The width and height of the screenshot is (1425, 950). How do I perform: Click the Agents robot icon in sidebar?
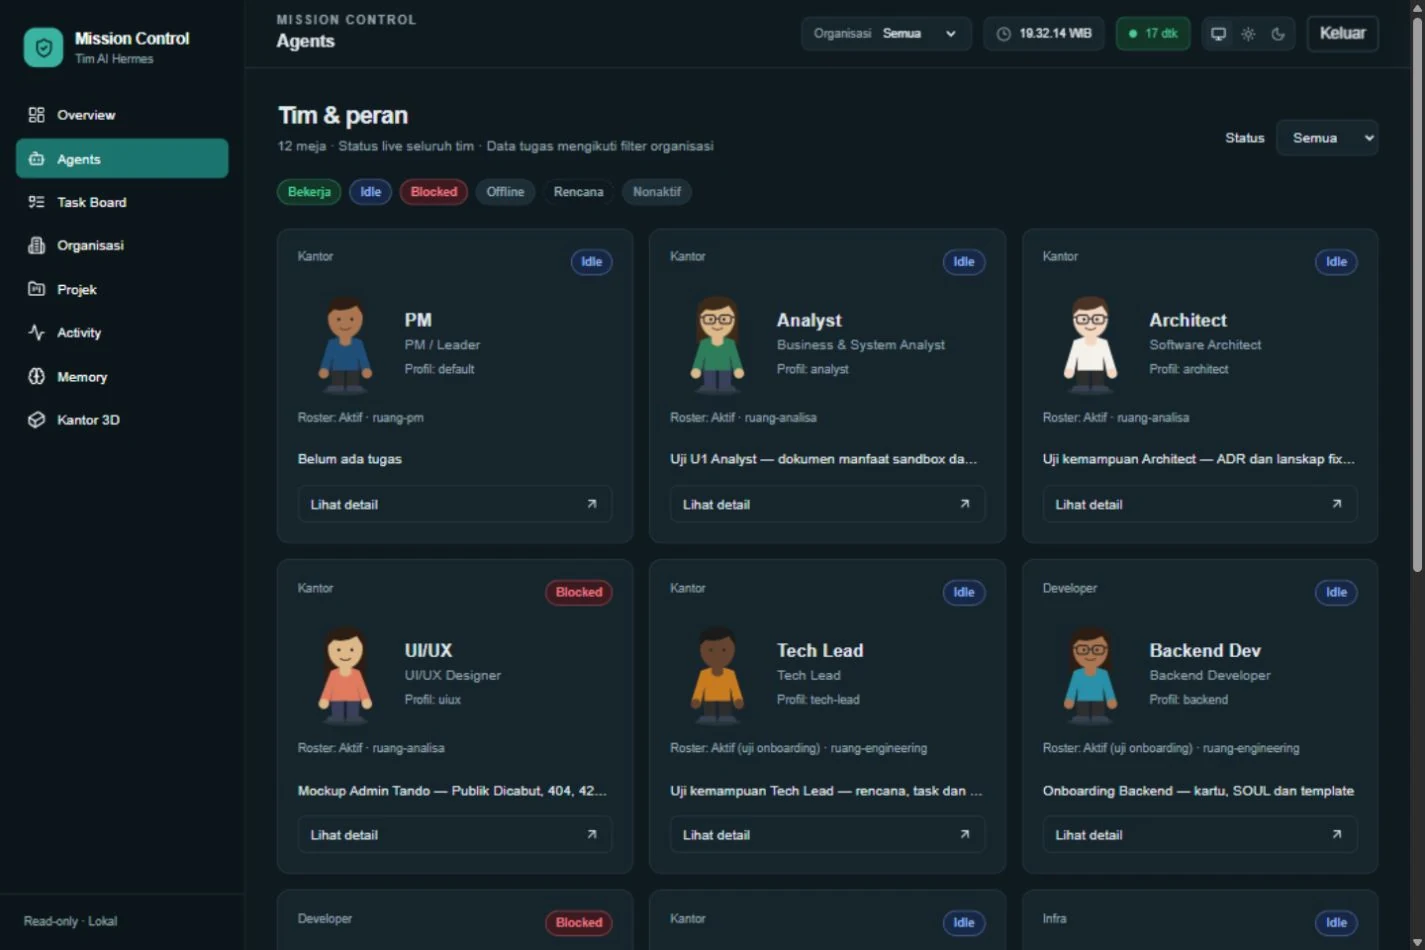(37, 159)
